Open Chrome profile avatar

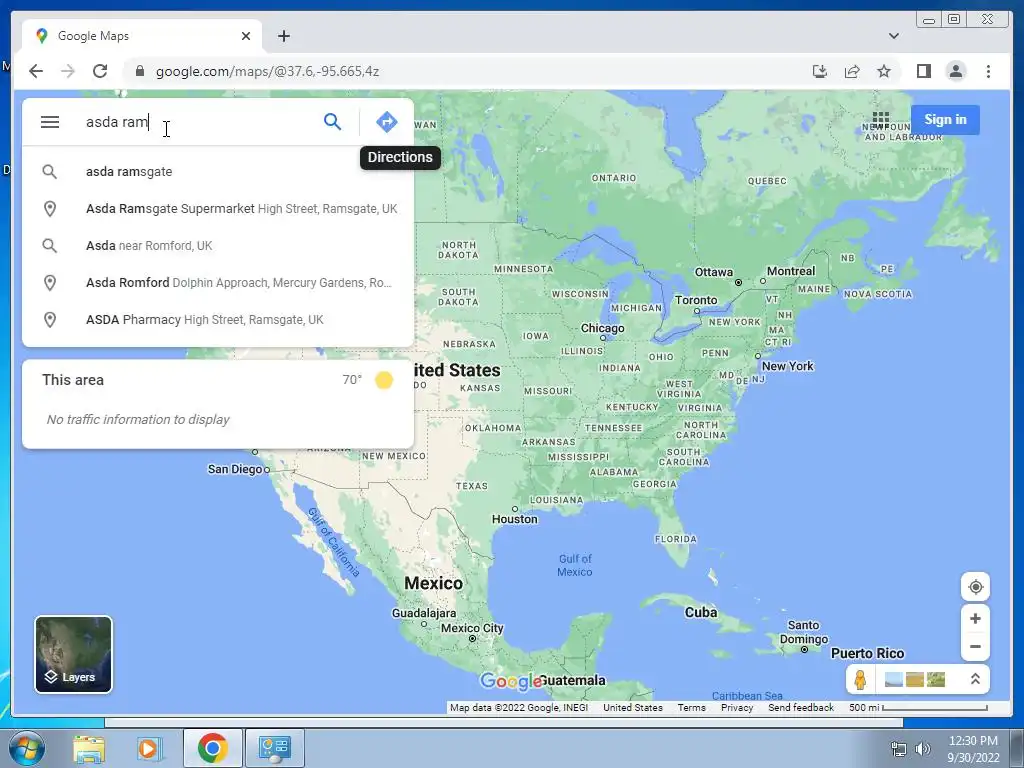click(x=955, y=71)
